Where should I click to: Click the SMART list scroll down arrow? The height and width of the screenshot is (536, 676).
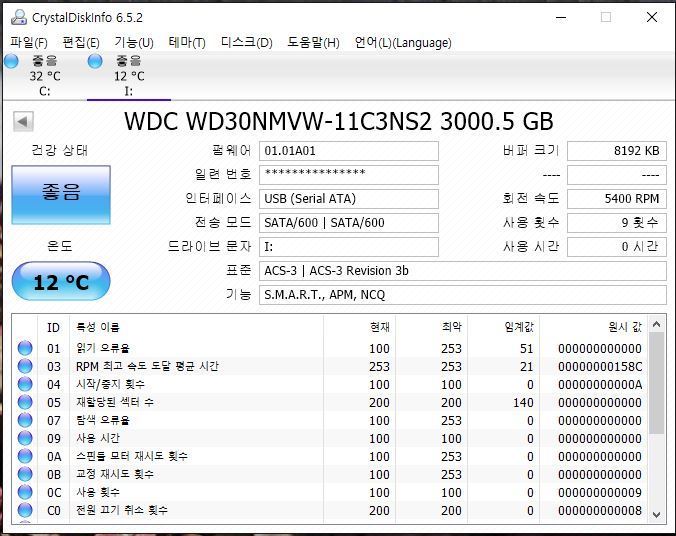click(x=657, y=514)
